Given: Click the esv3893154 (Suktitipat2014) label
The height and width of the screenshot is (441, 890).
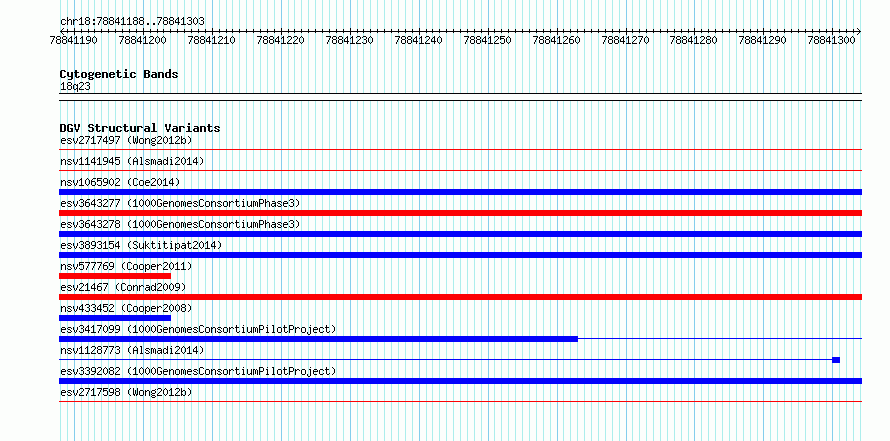Looking at the screenshot, I should point(141,245).
